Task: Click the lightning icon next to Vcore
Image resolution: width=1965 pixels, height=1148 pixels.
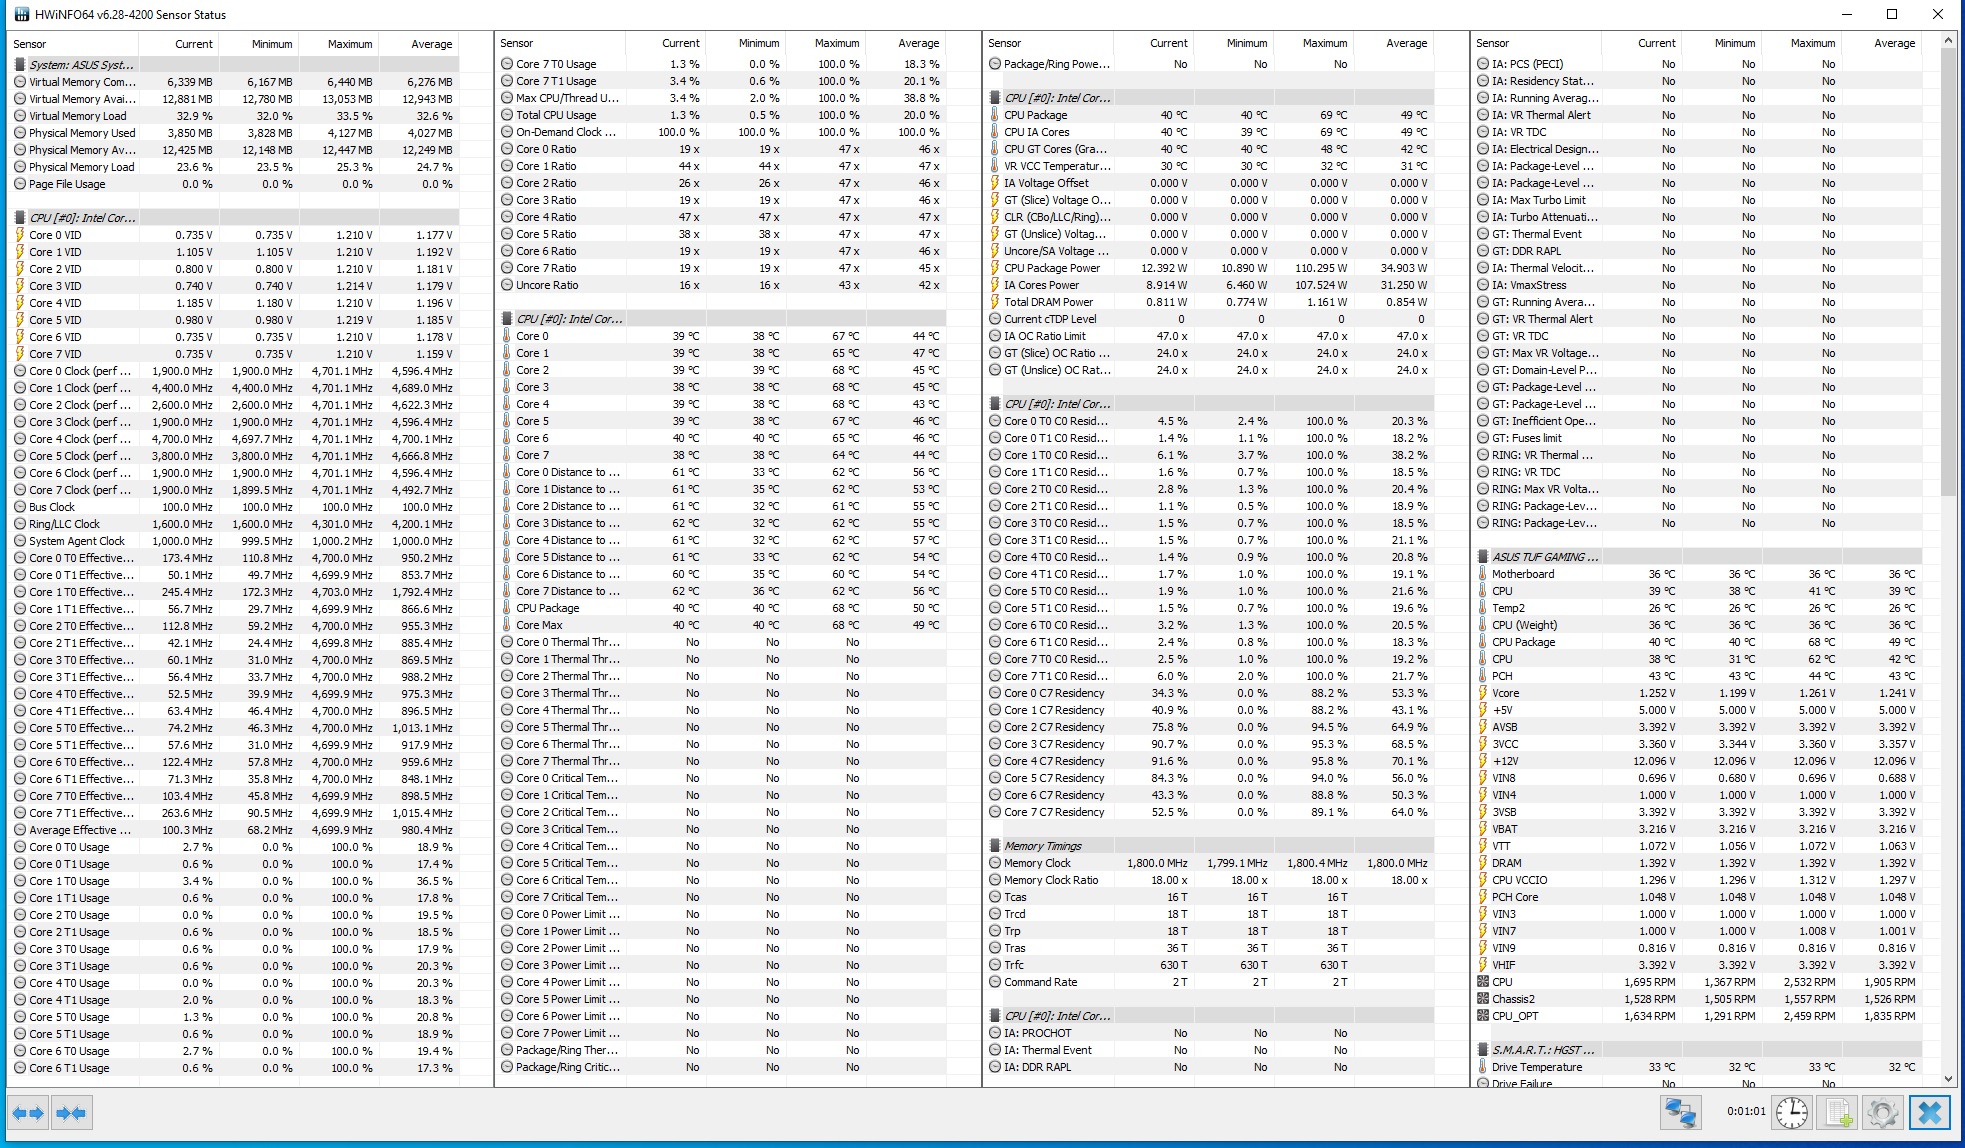Action: 1483,693
